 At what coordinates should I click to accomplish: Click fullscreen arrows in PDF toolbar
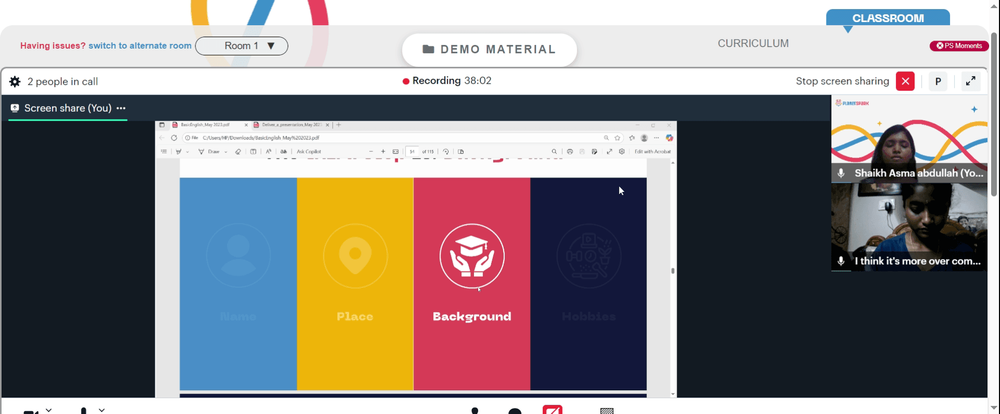click(x=609, y=151)
